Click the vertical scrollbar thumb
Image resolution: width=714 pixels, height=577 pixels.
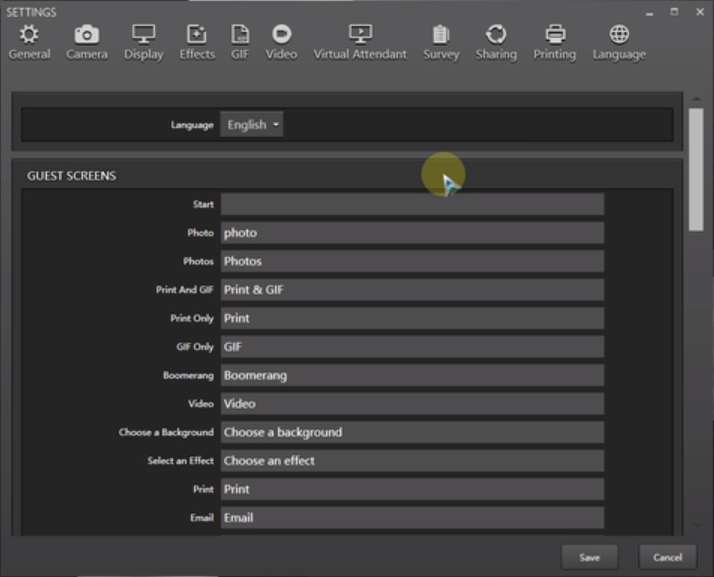click(696, 168)
